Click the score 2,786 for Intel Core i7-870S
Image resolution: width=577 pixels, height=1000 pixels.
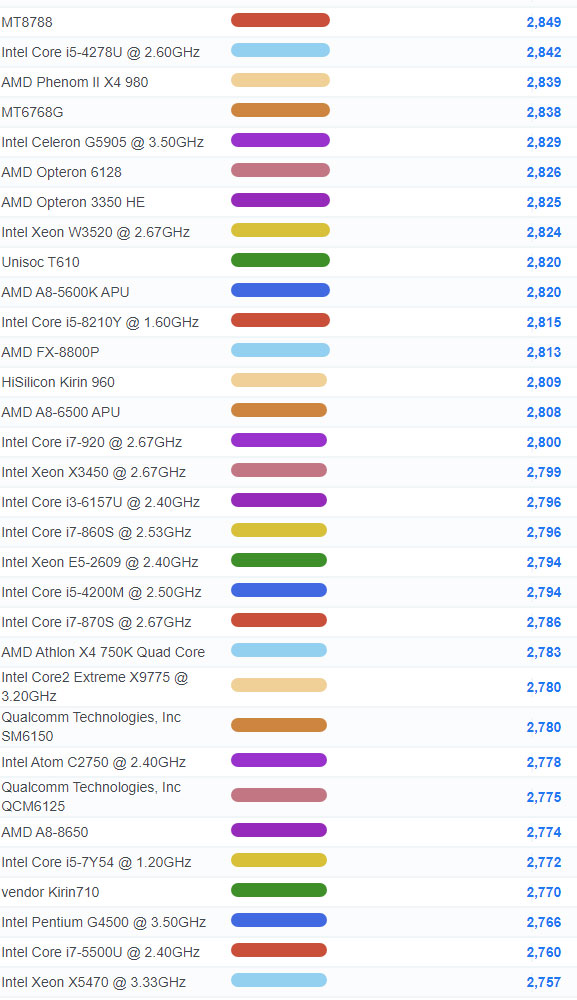click(544, 622)
